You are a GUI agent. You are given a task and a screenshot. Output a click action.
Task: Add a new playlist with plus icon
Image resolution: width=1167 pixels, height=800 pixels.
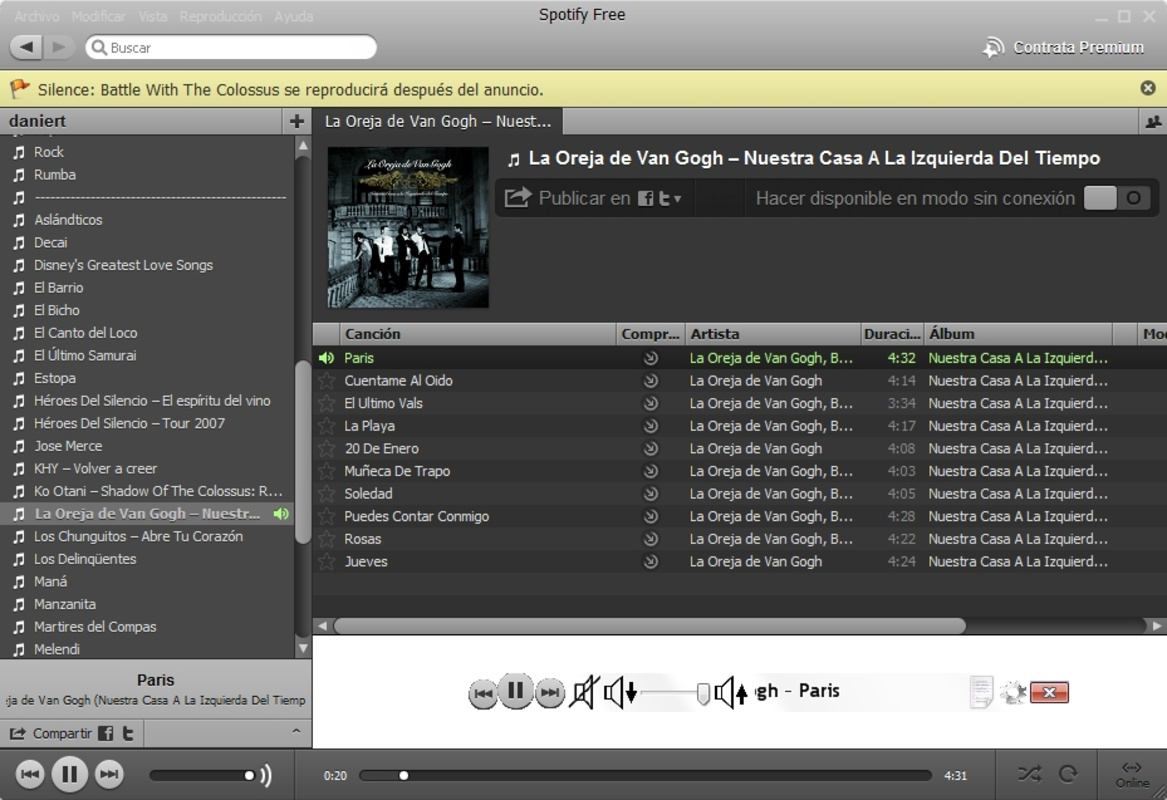coord(296,121)
